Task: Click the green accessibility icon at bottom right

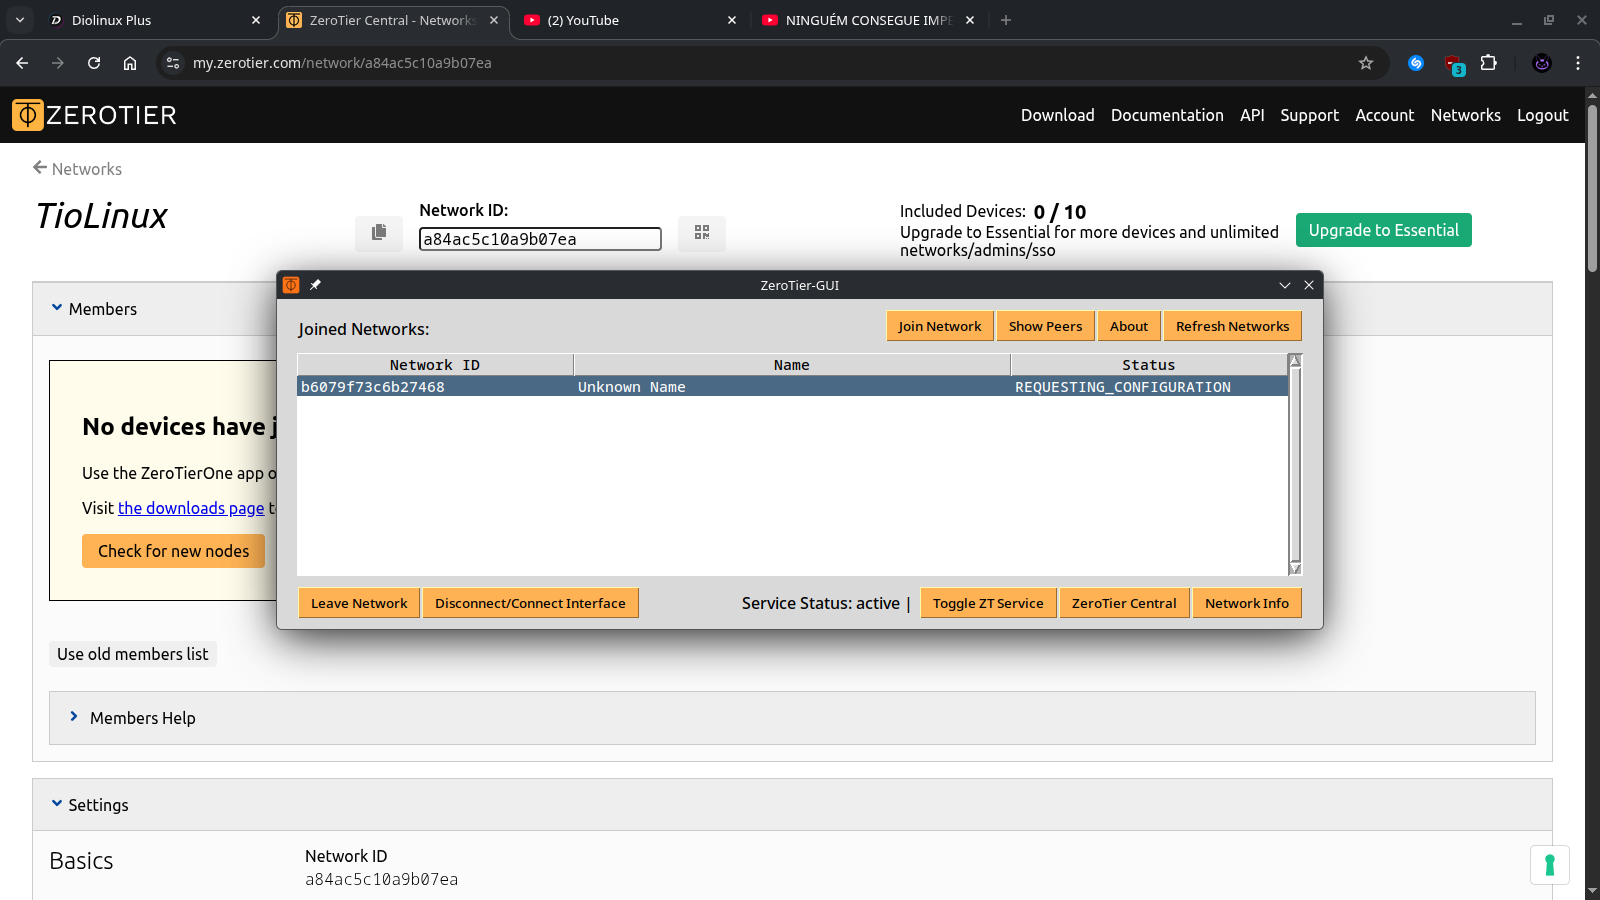Action: tap(1549, 865)
